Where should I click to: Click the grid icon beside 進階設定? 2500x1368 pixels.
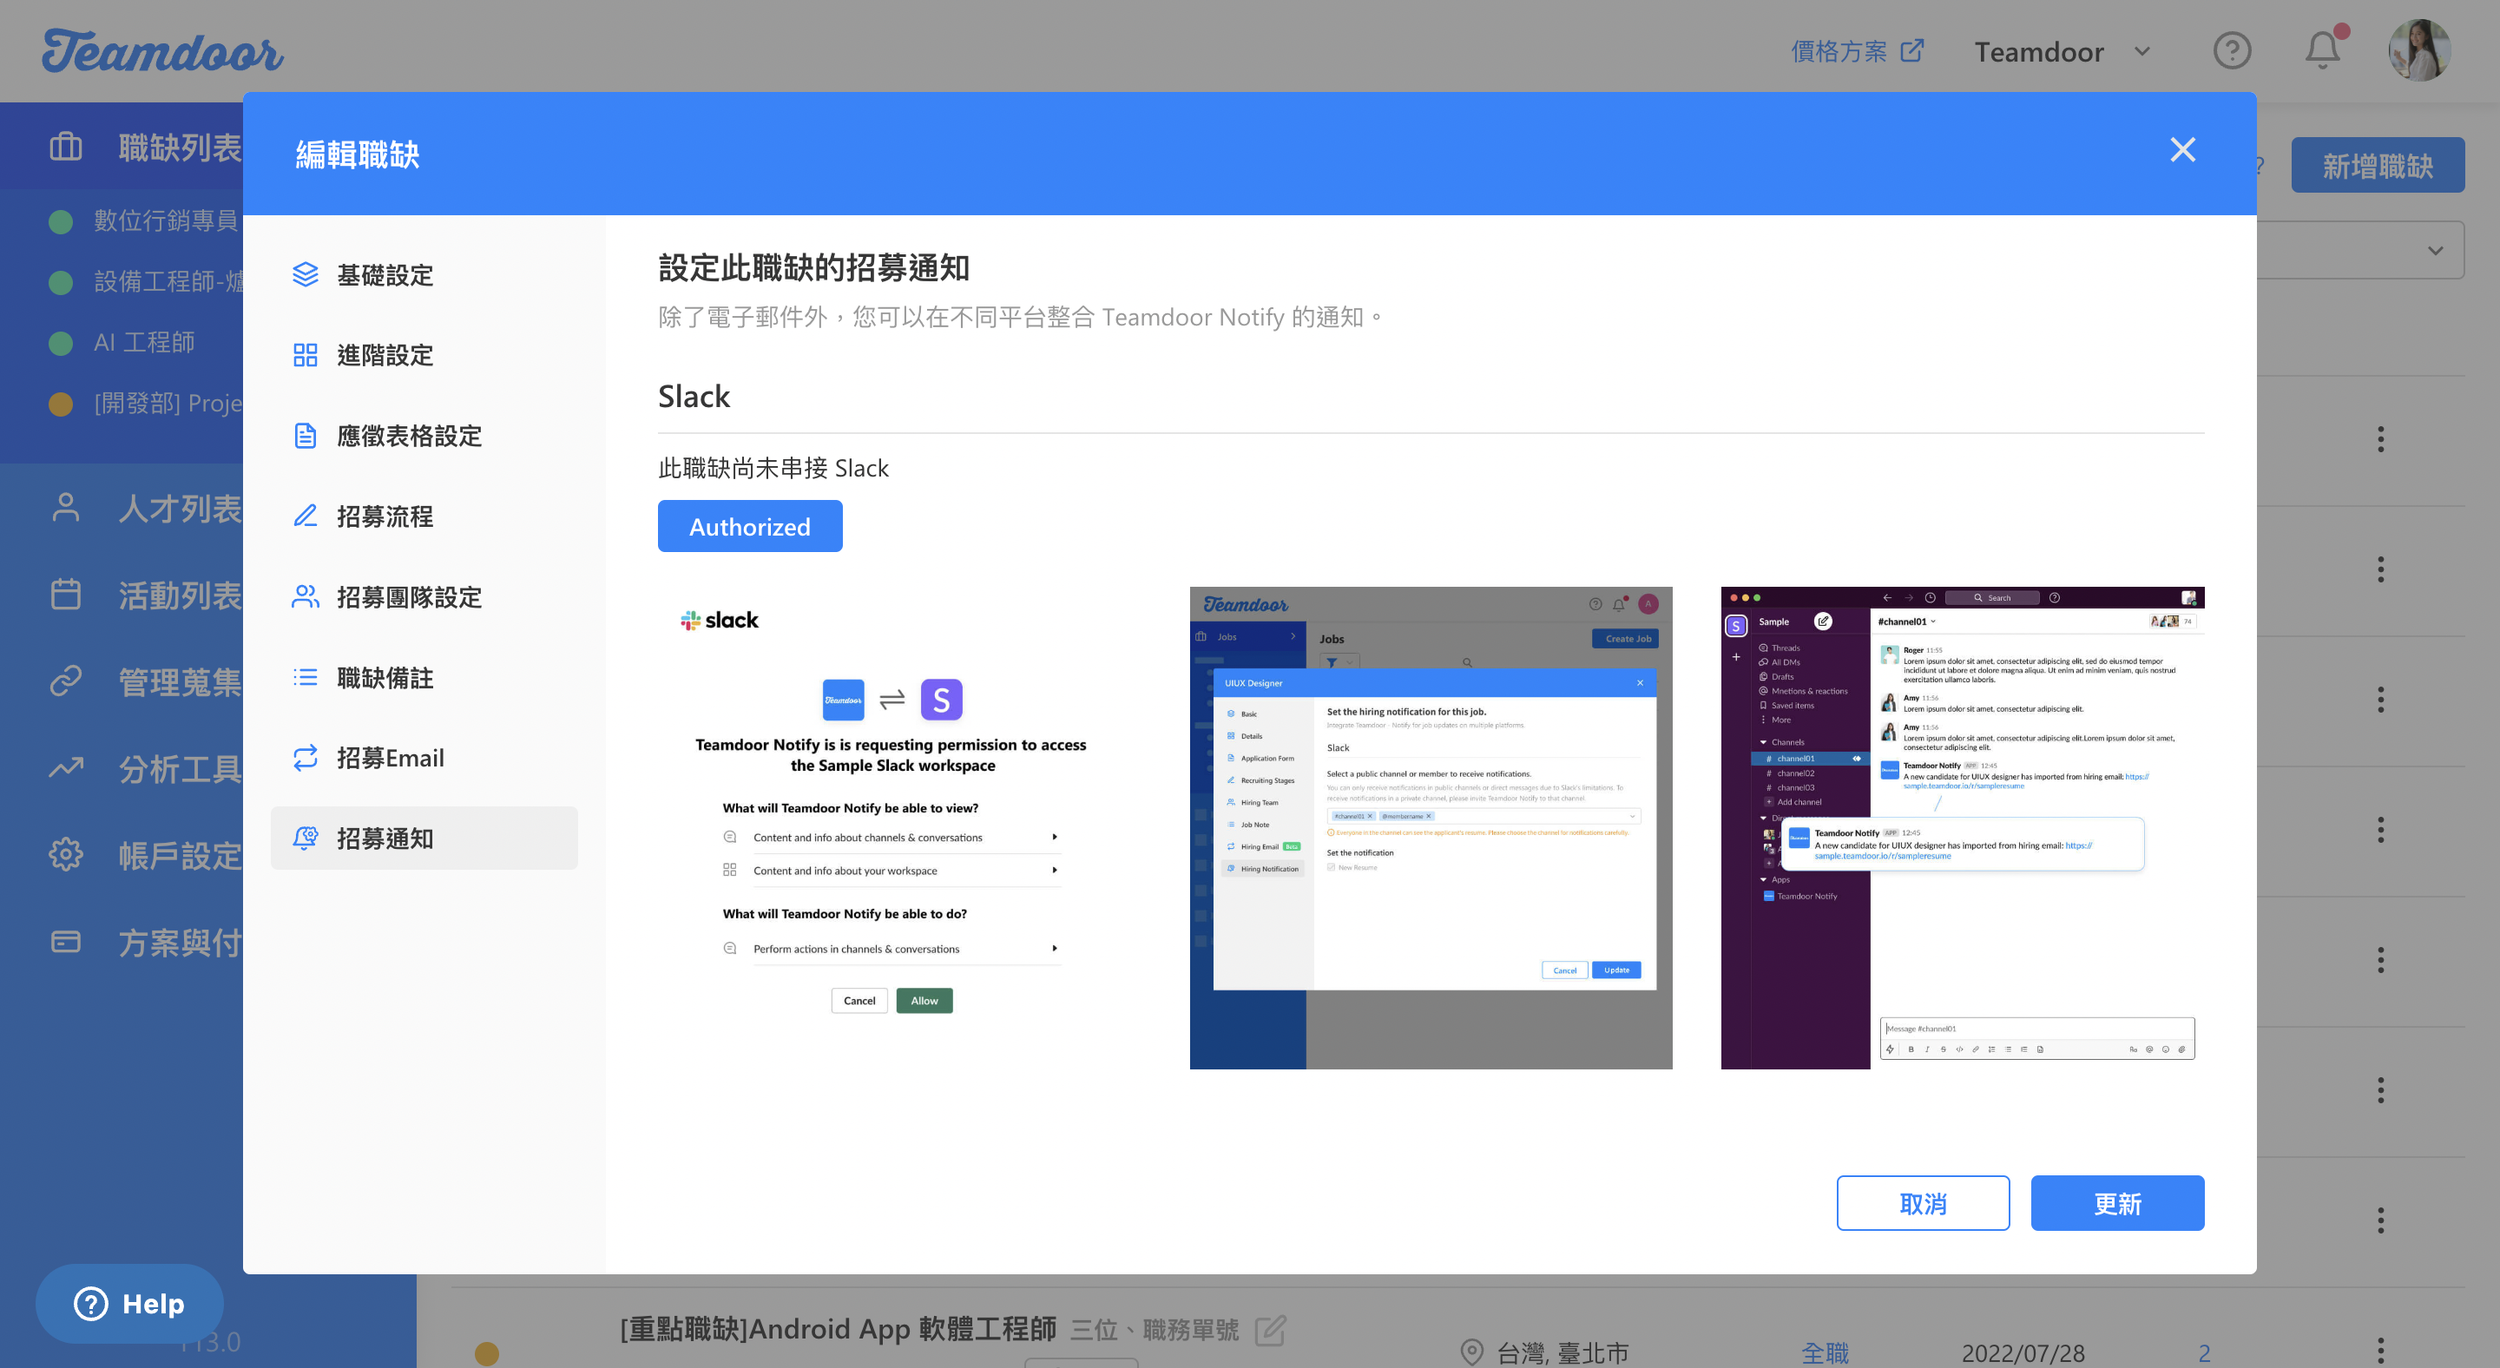(305, 355)
